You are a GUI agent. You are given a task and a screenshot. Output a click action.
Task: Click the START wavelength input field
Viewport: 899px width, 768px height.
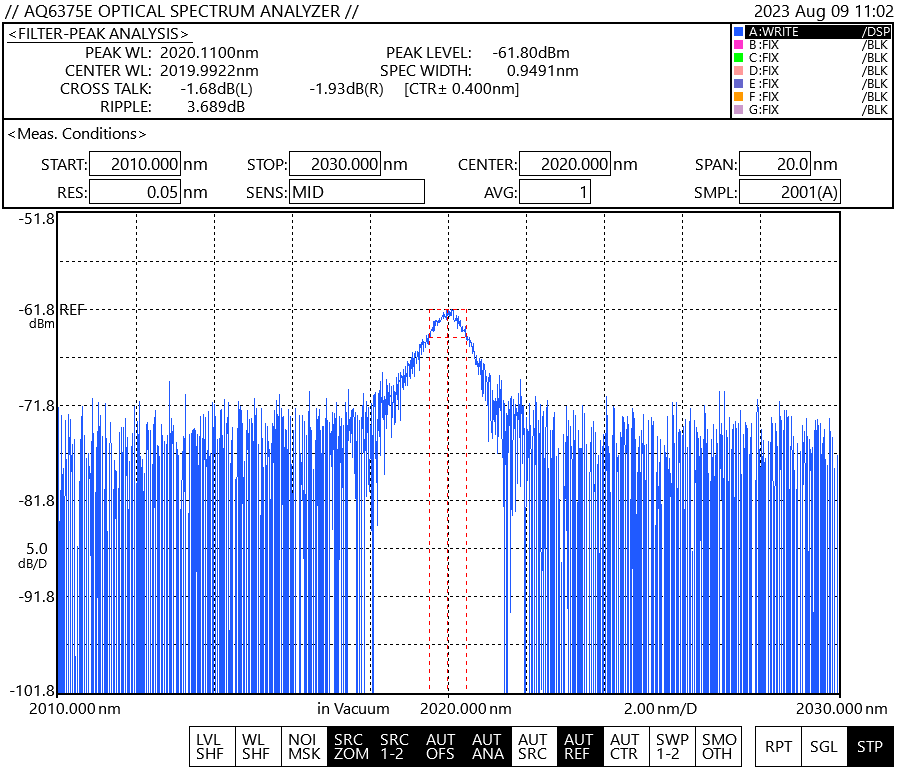134,165
